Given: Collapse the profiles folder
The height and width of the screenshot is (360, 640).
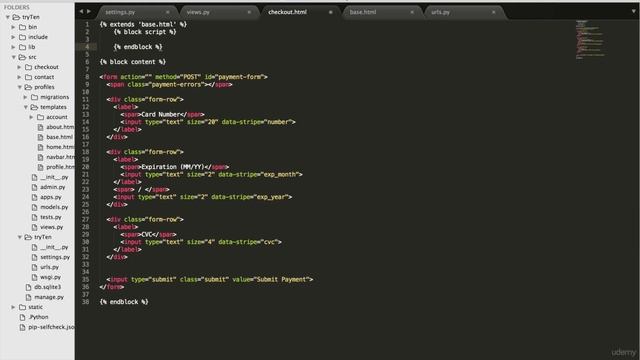Looking at the screenshot, I should click(19, 87).
